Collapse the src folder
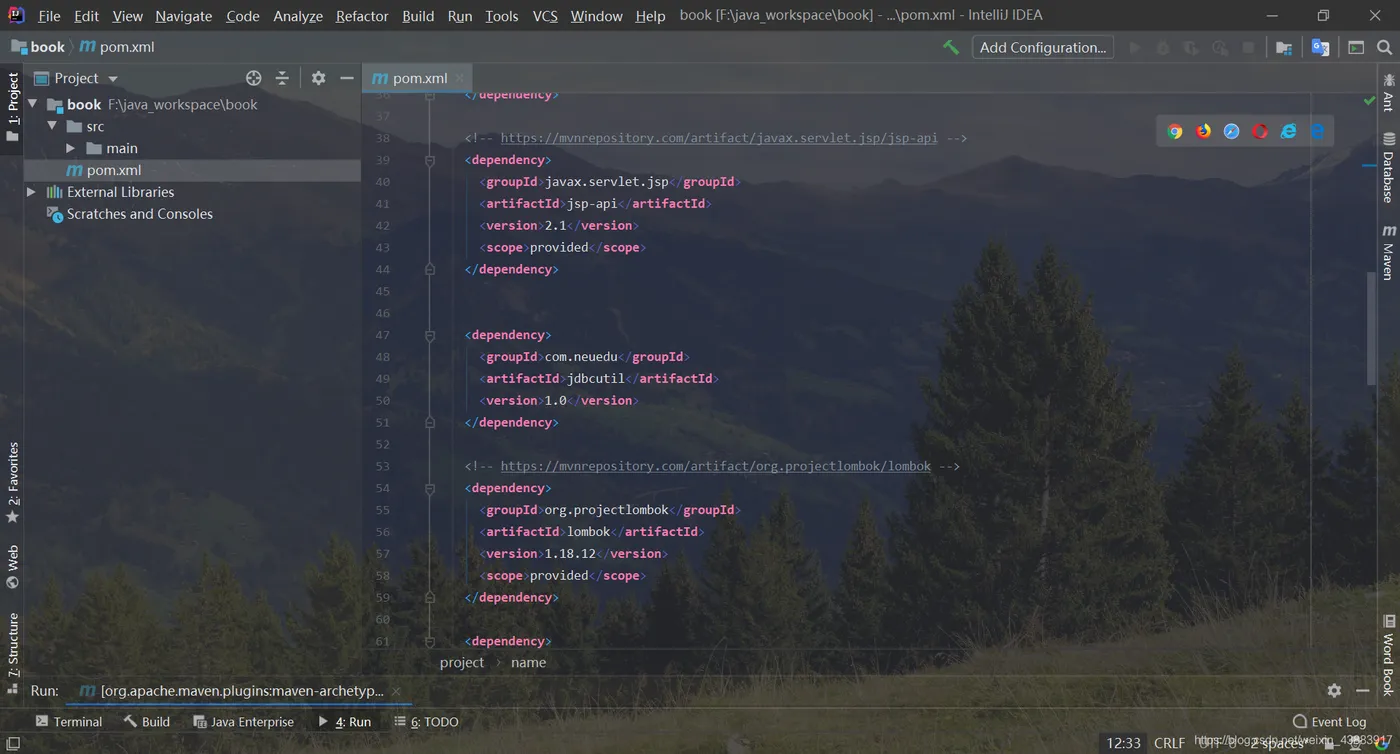The image size is (1400, 754). pos(53,126)
